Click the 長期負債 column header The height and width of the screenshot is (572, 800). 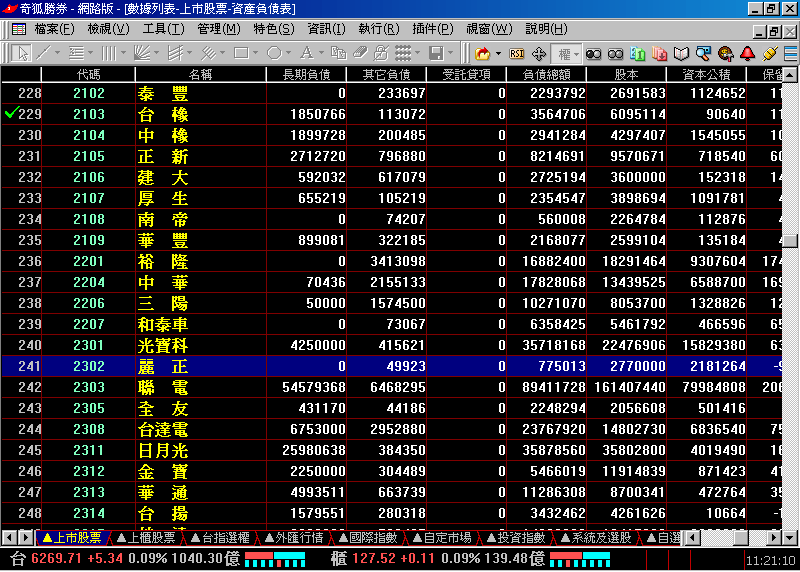306,74
